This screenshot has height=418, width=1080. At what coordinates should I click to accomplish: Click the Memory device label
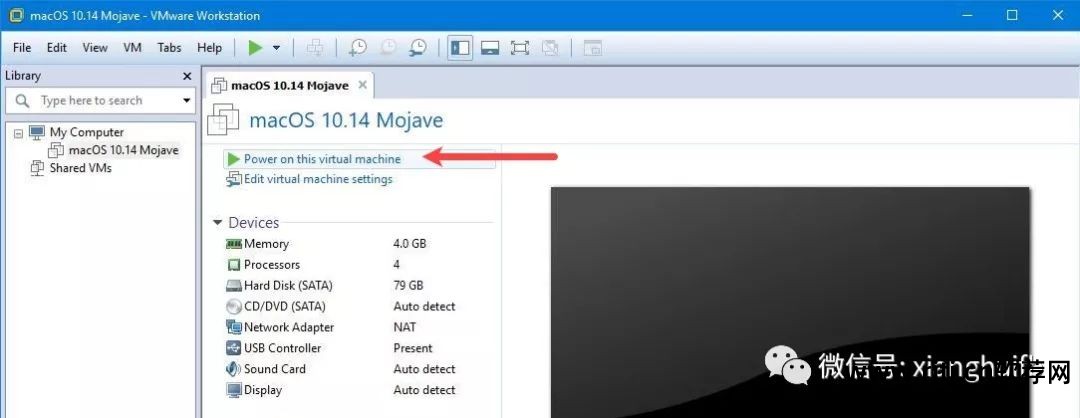click(x=267, y=244)
